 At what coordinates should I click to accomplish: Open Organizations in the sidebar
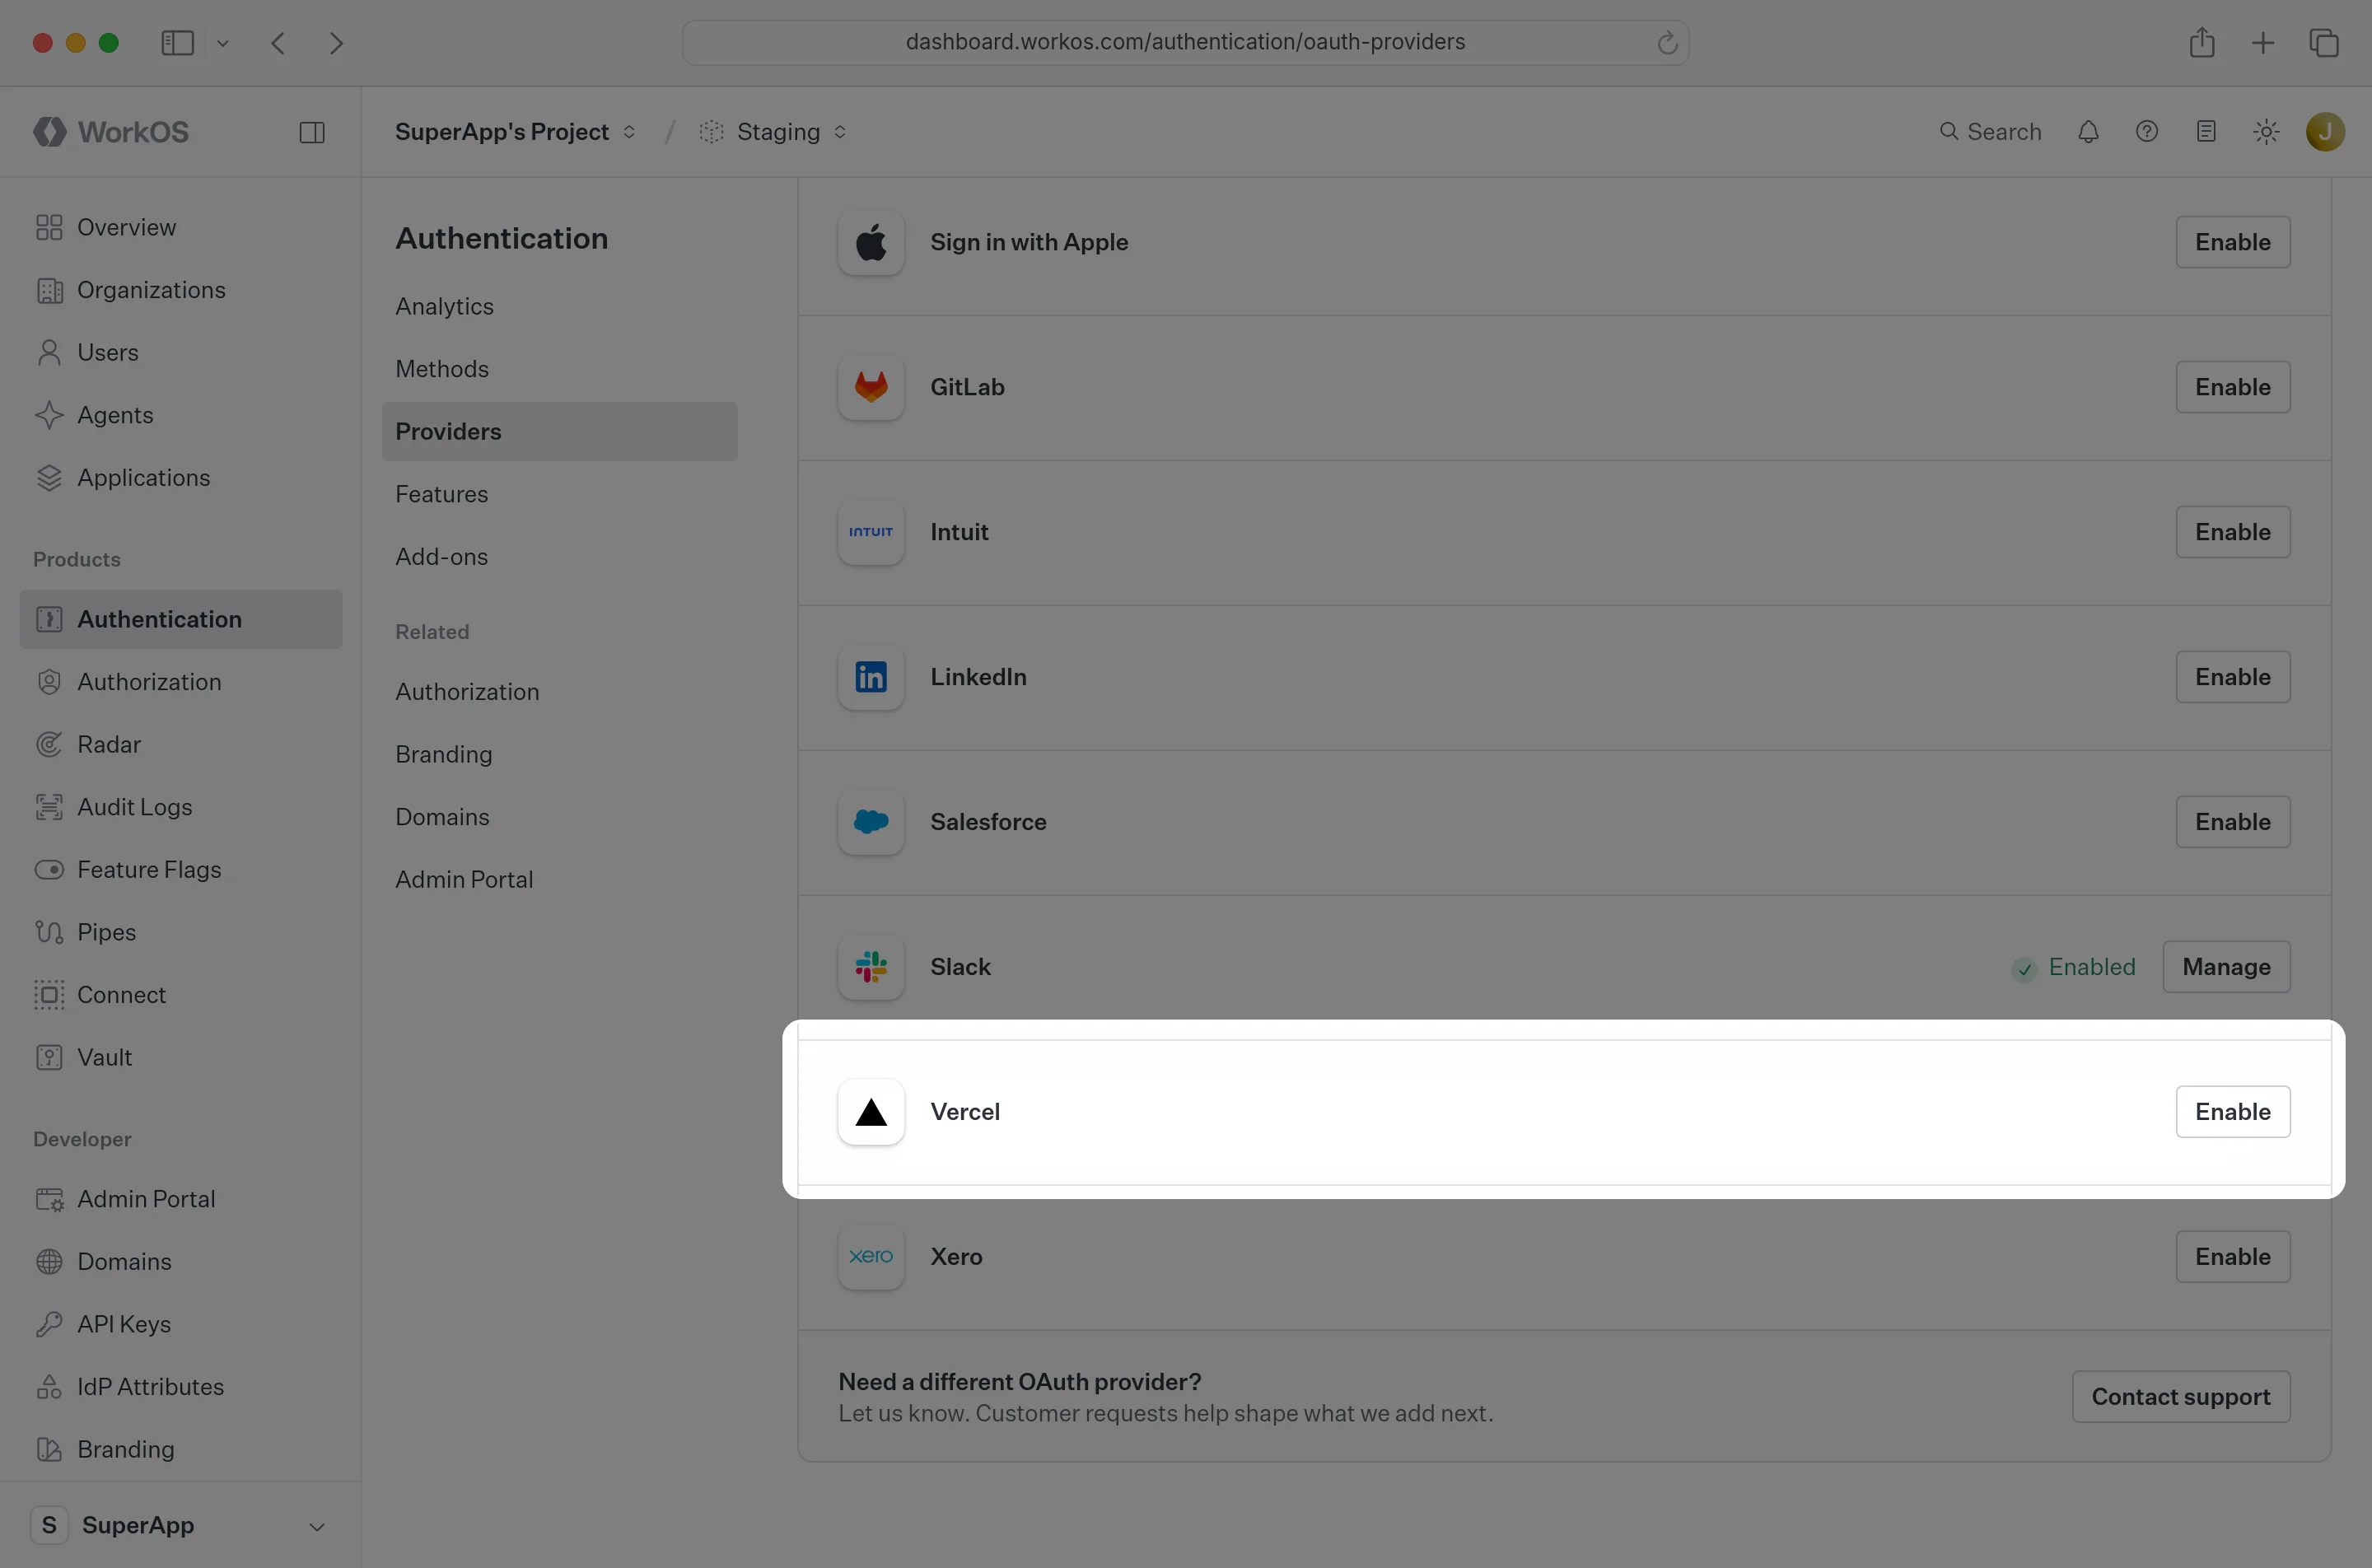point(181,290)
